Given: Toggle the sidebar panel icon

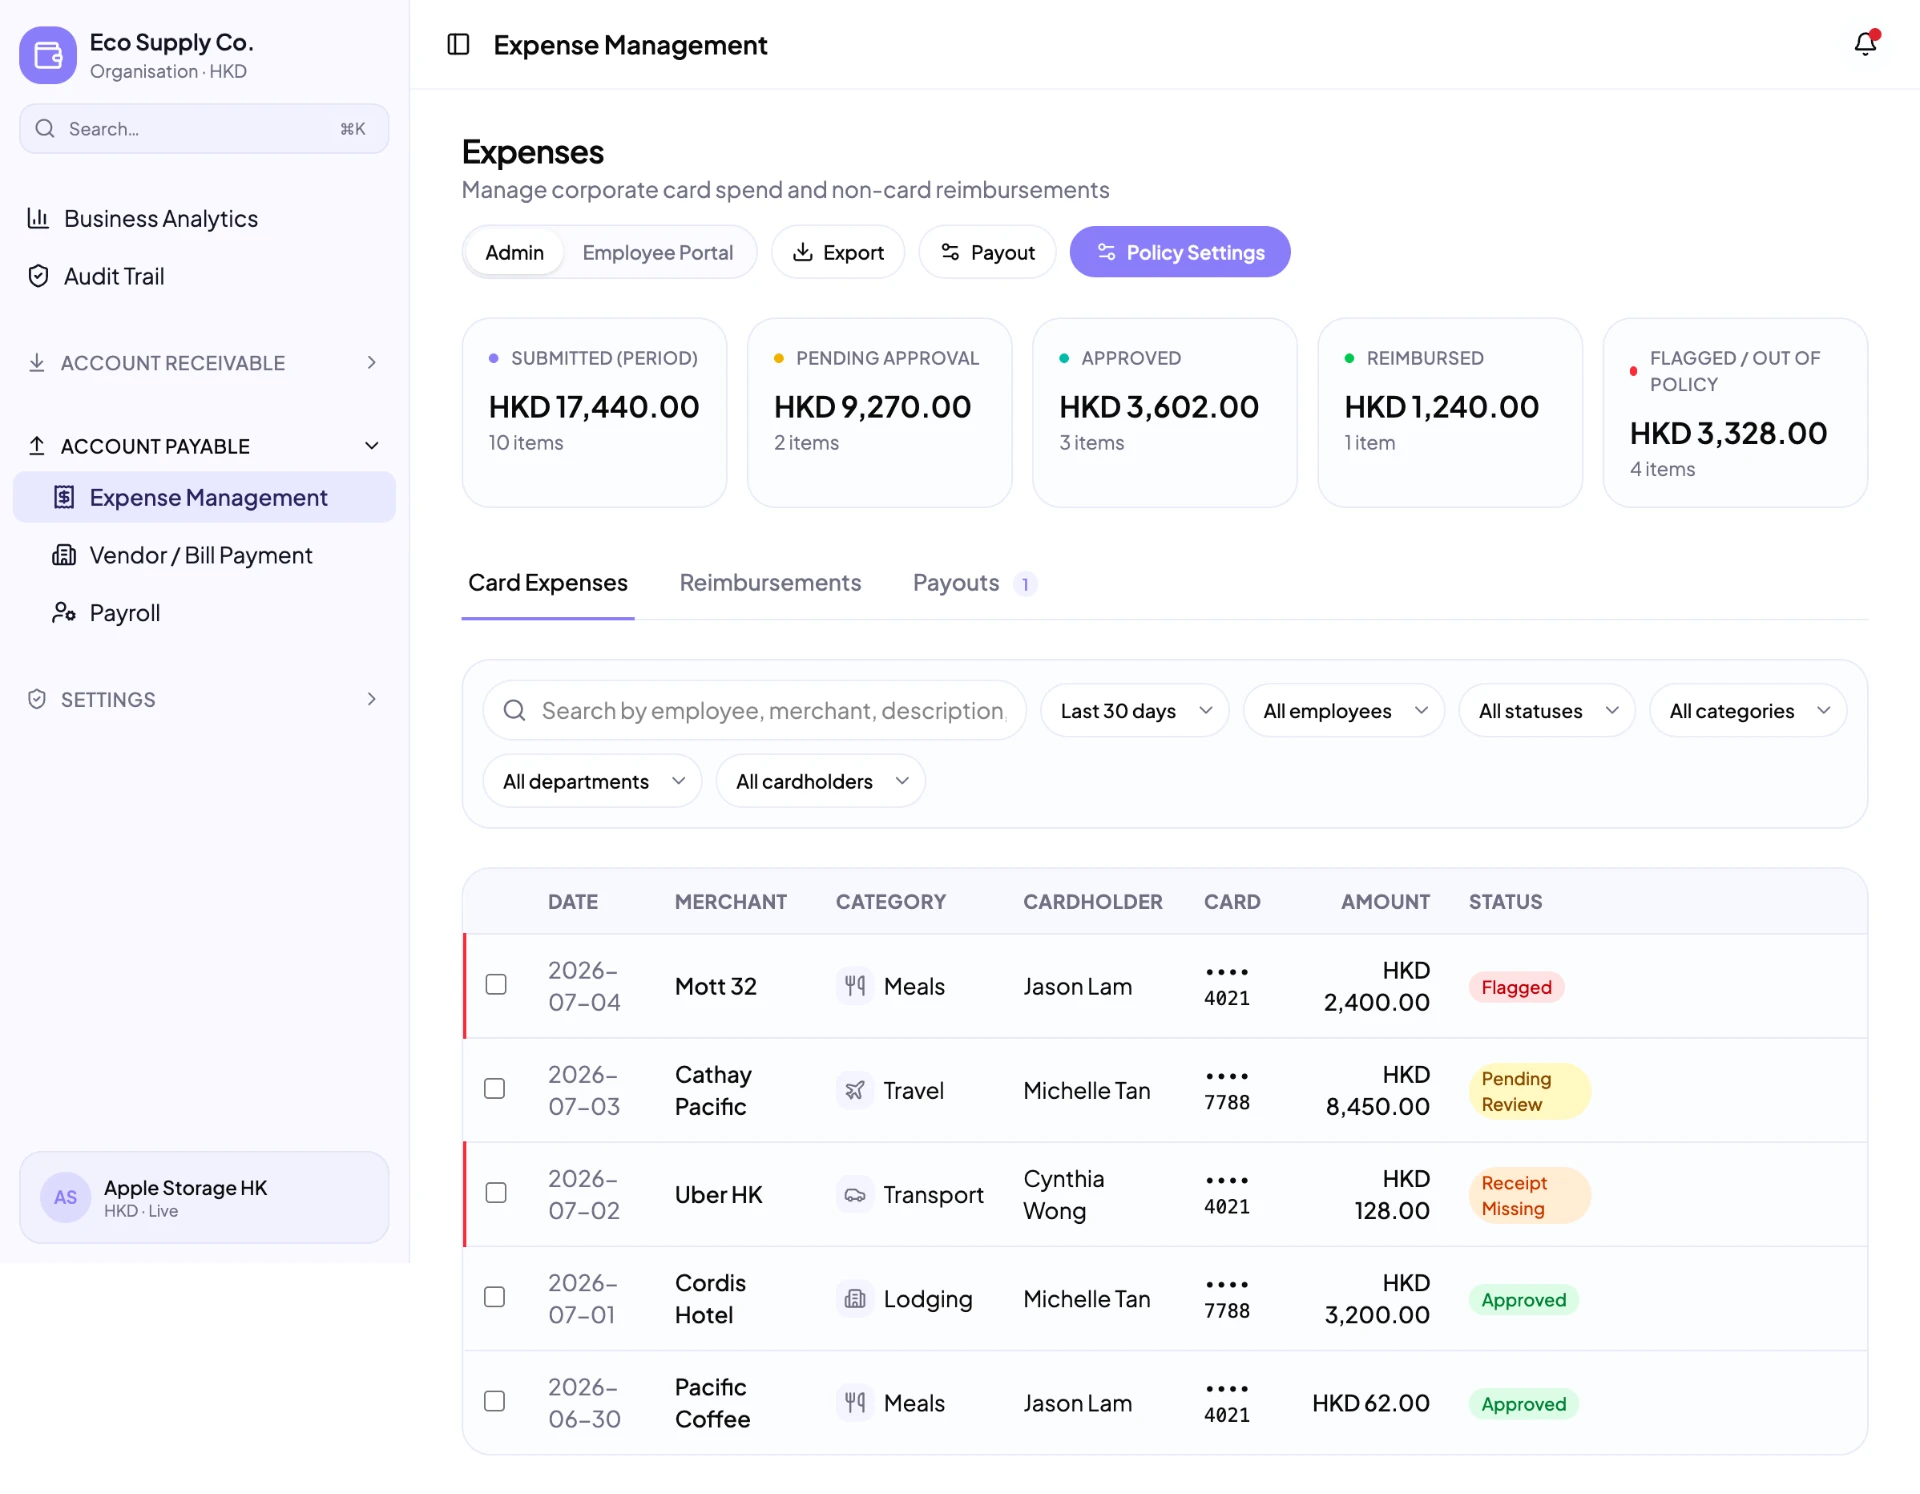Looking at the screenshot, I should (x=458, y=44).
